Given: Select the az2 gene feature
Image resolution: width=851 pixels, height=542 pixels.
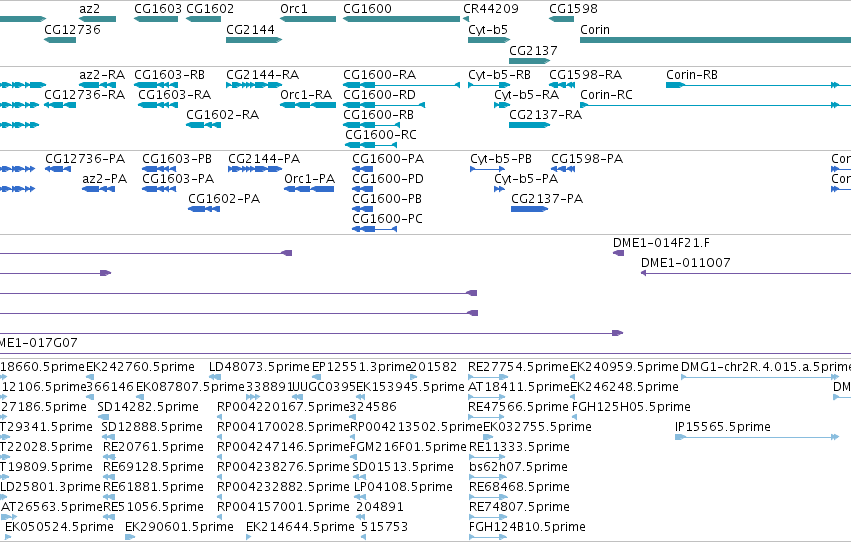Looking at the screenshot, I should (98, 19).
